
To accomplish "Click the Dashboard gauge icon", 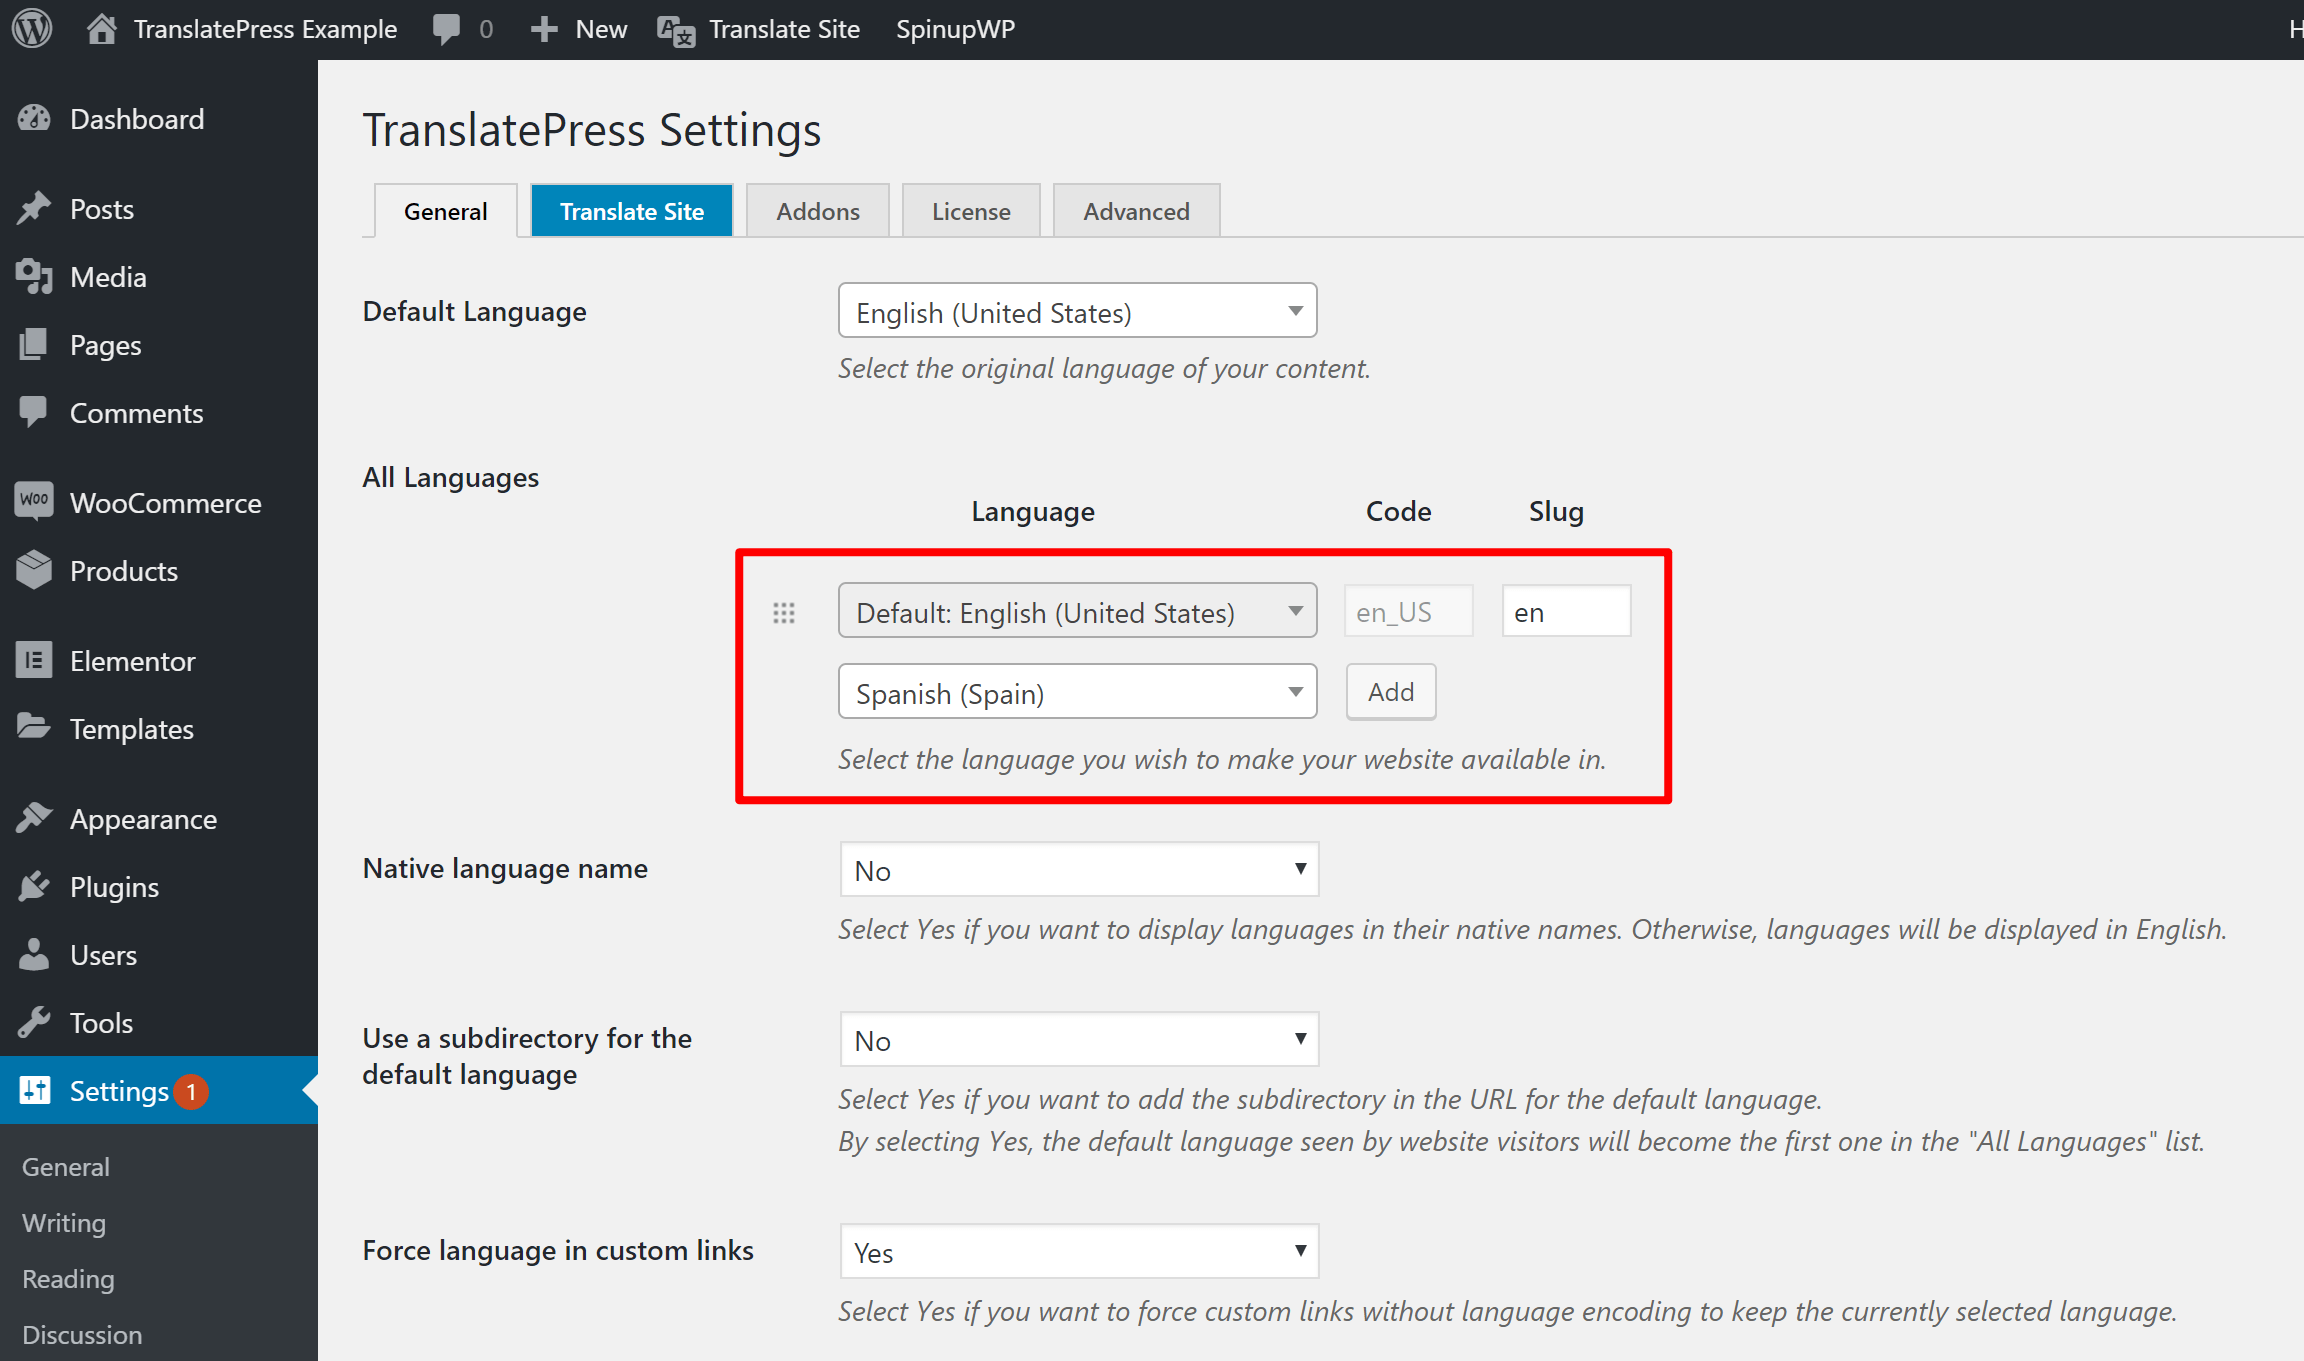I will [34, 118].
